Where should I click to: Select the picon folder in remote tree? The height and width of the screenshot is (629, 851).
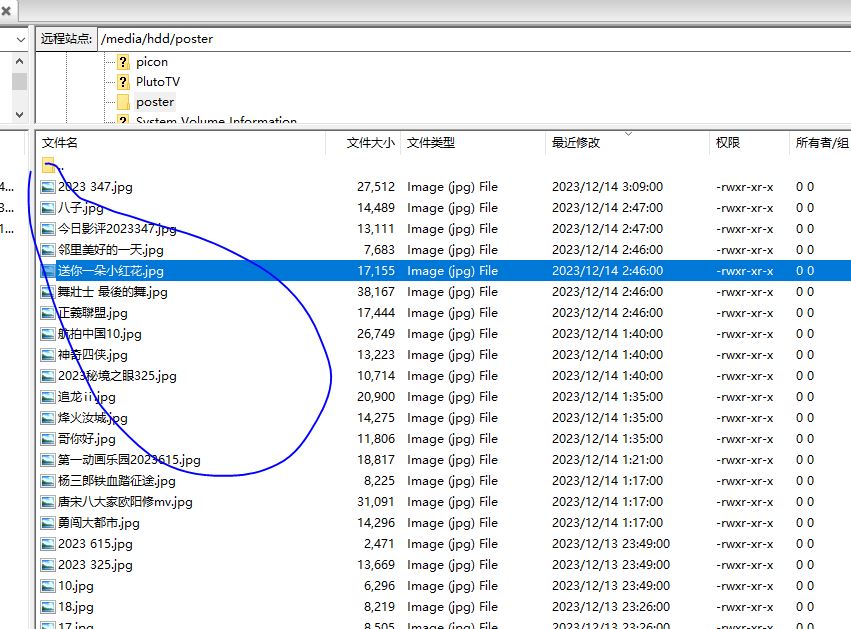pos(152,62)
